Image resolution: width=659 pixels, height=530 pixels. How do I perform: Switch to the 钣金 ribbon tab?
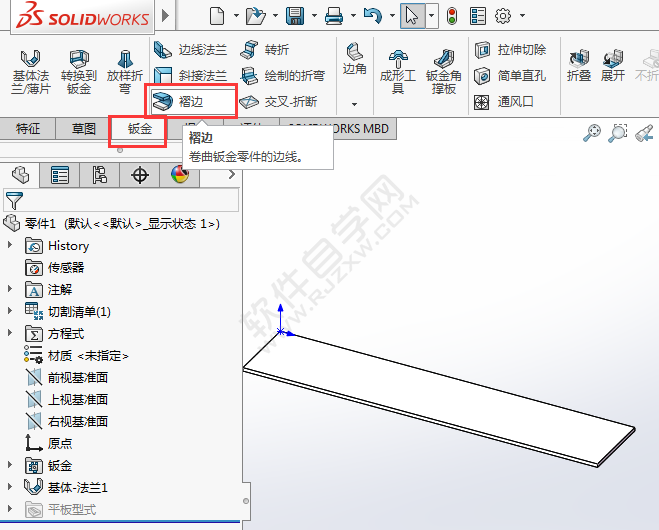pos(140,129)
